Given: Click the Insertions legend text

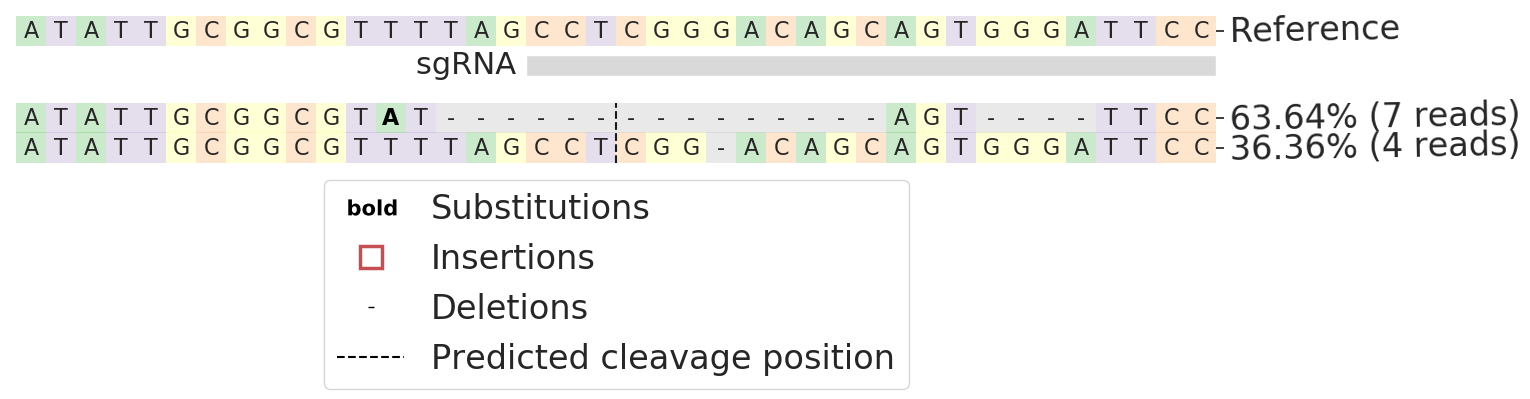Looking at the screenshot, I should click(x=512, y=258).
